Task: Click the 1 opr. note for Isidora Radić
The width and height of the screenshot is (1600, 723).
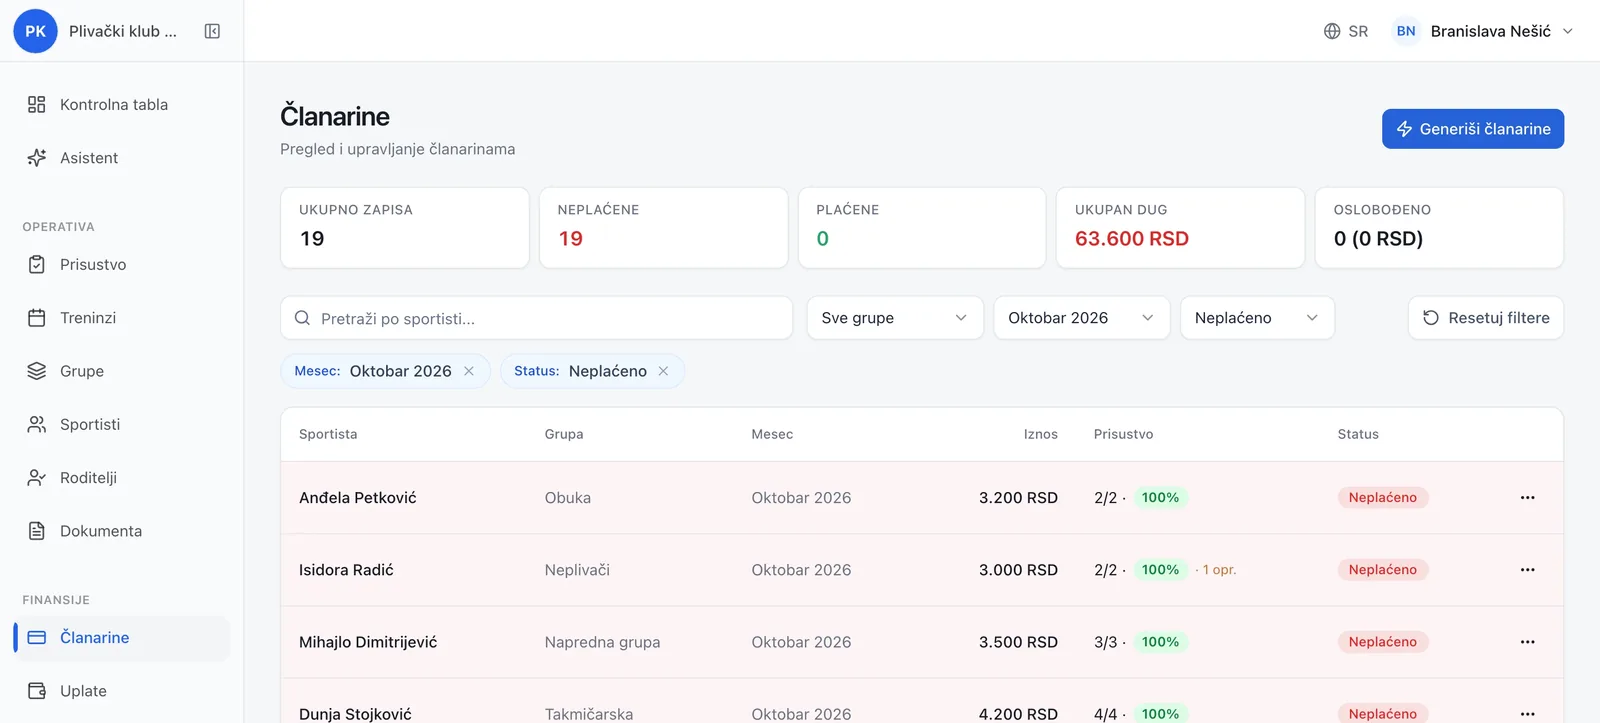Action: [1218, 570]
